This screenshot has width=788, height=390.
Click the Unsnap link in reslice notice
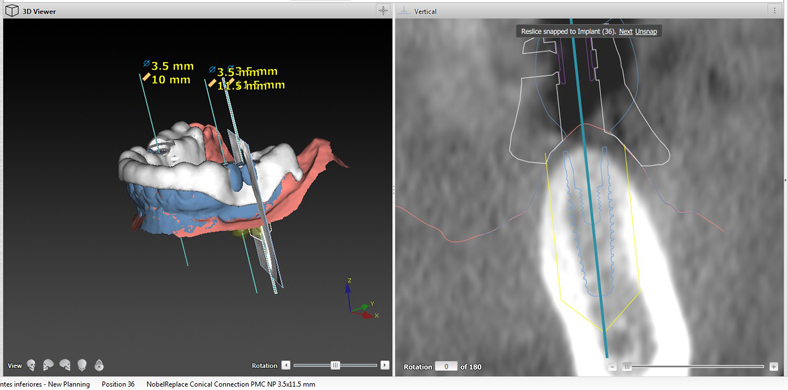coord(646,32)
